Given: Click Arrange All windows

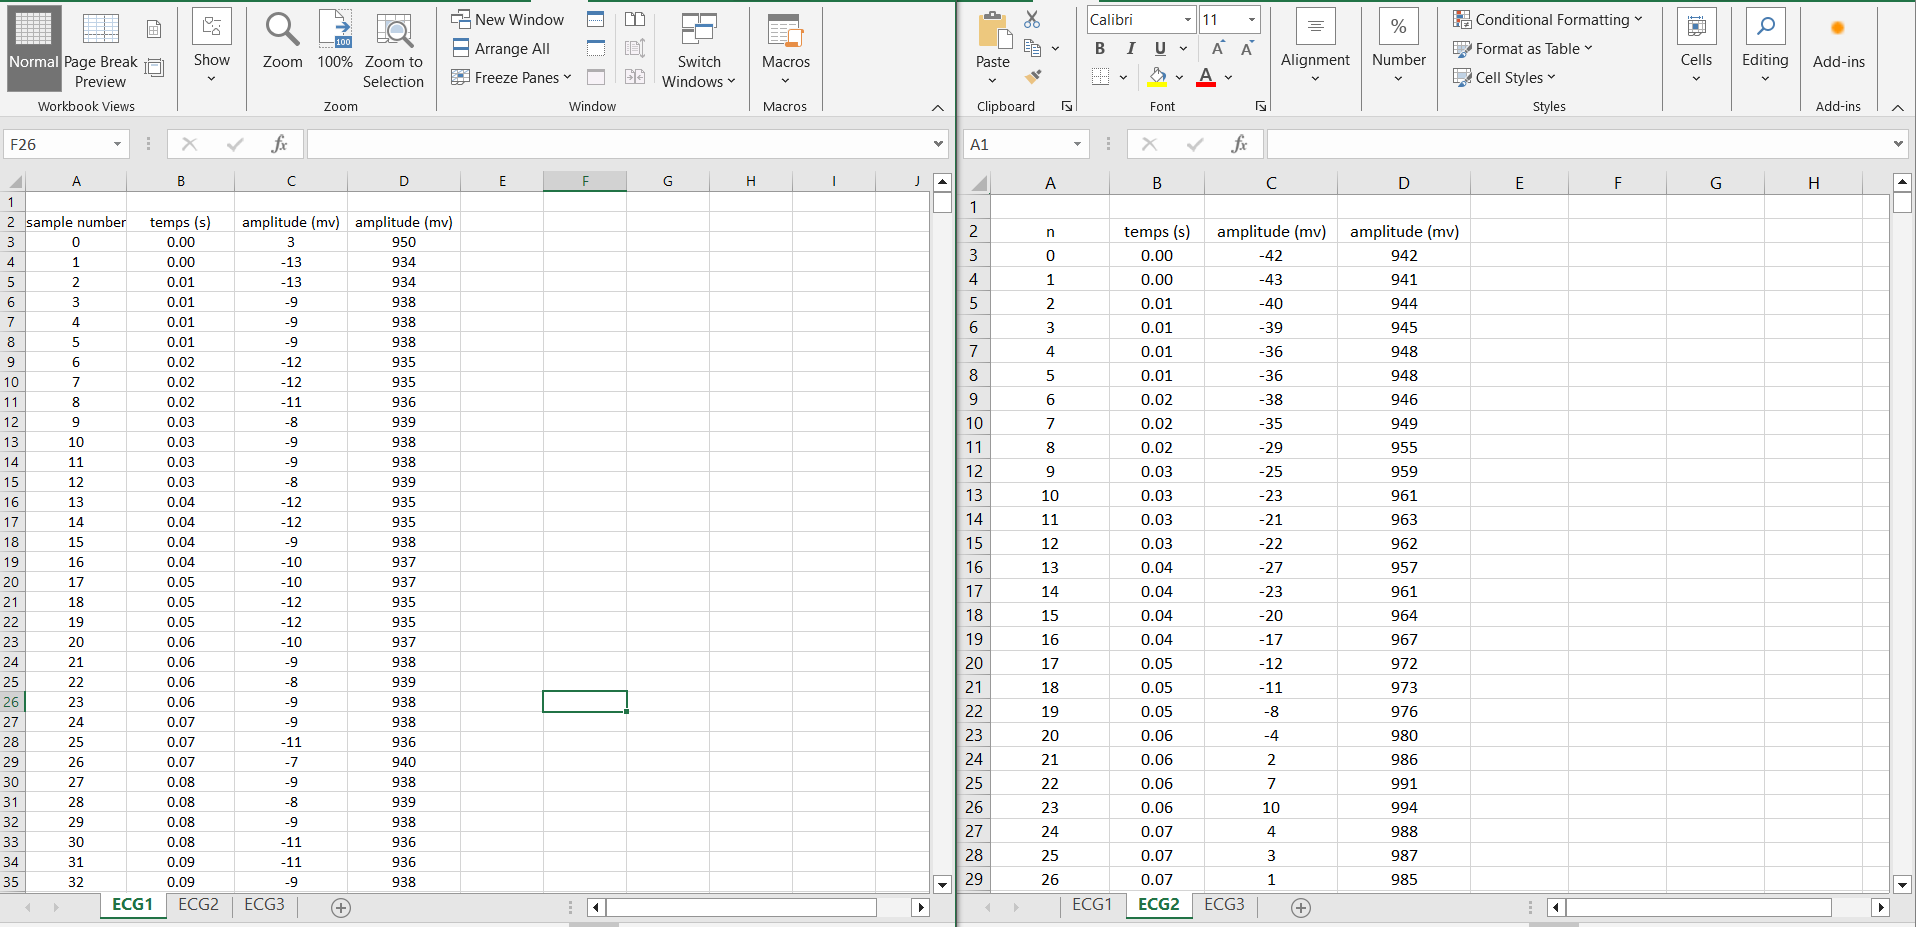Looking at the screenshot, I should pyautogui.click(x=501, y=48).
